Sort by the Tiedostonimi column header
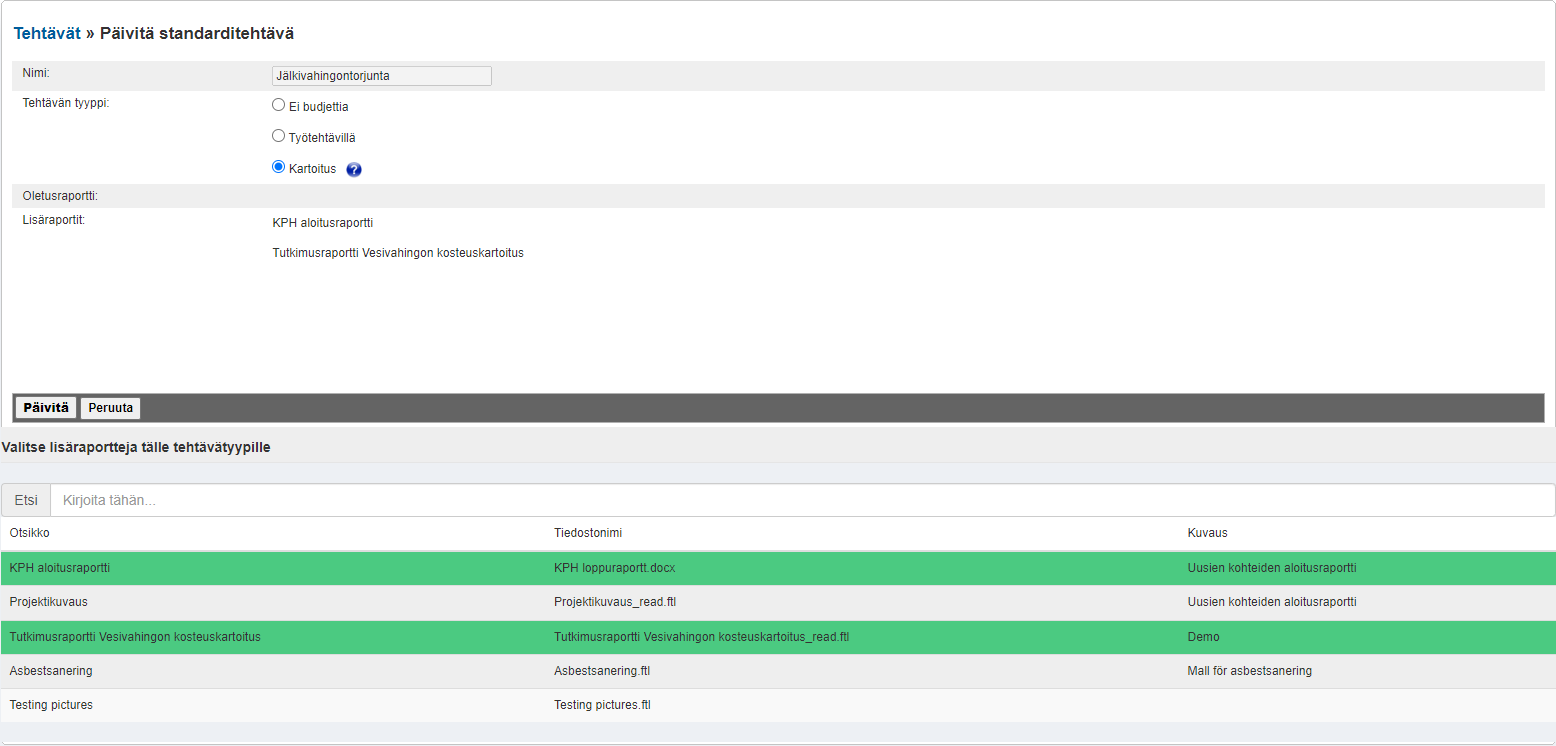The image size is (1556, 746). (x=588, y=533)
